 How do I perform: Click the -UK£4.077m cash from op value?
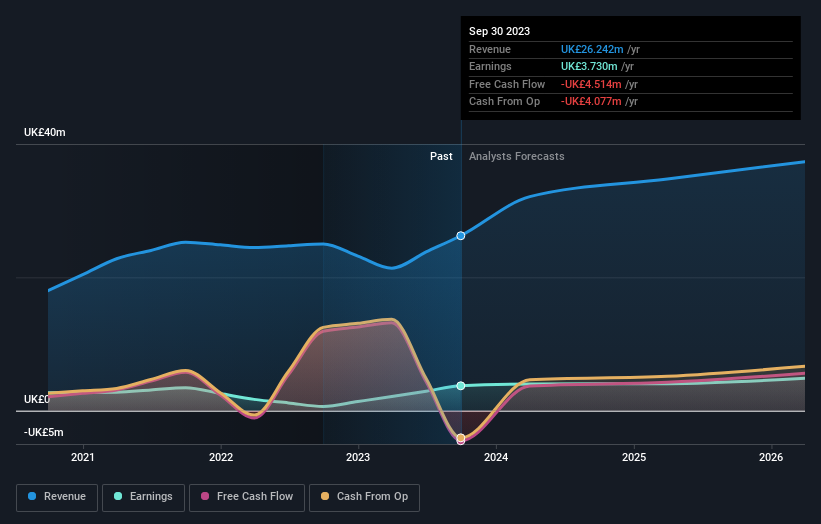(591, 102)
